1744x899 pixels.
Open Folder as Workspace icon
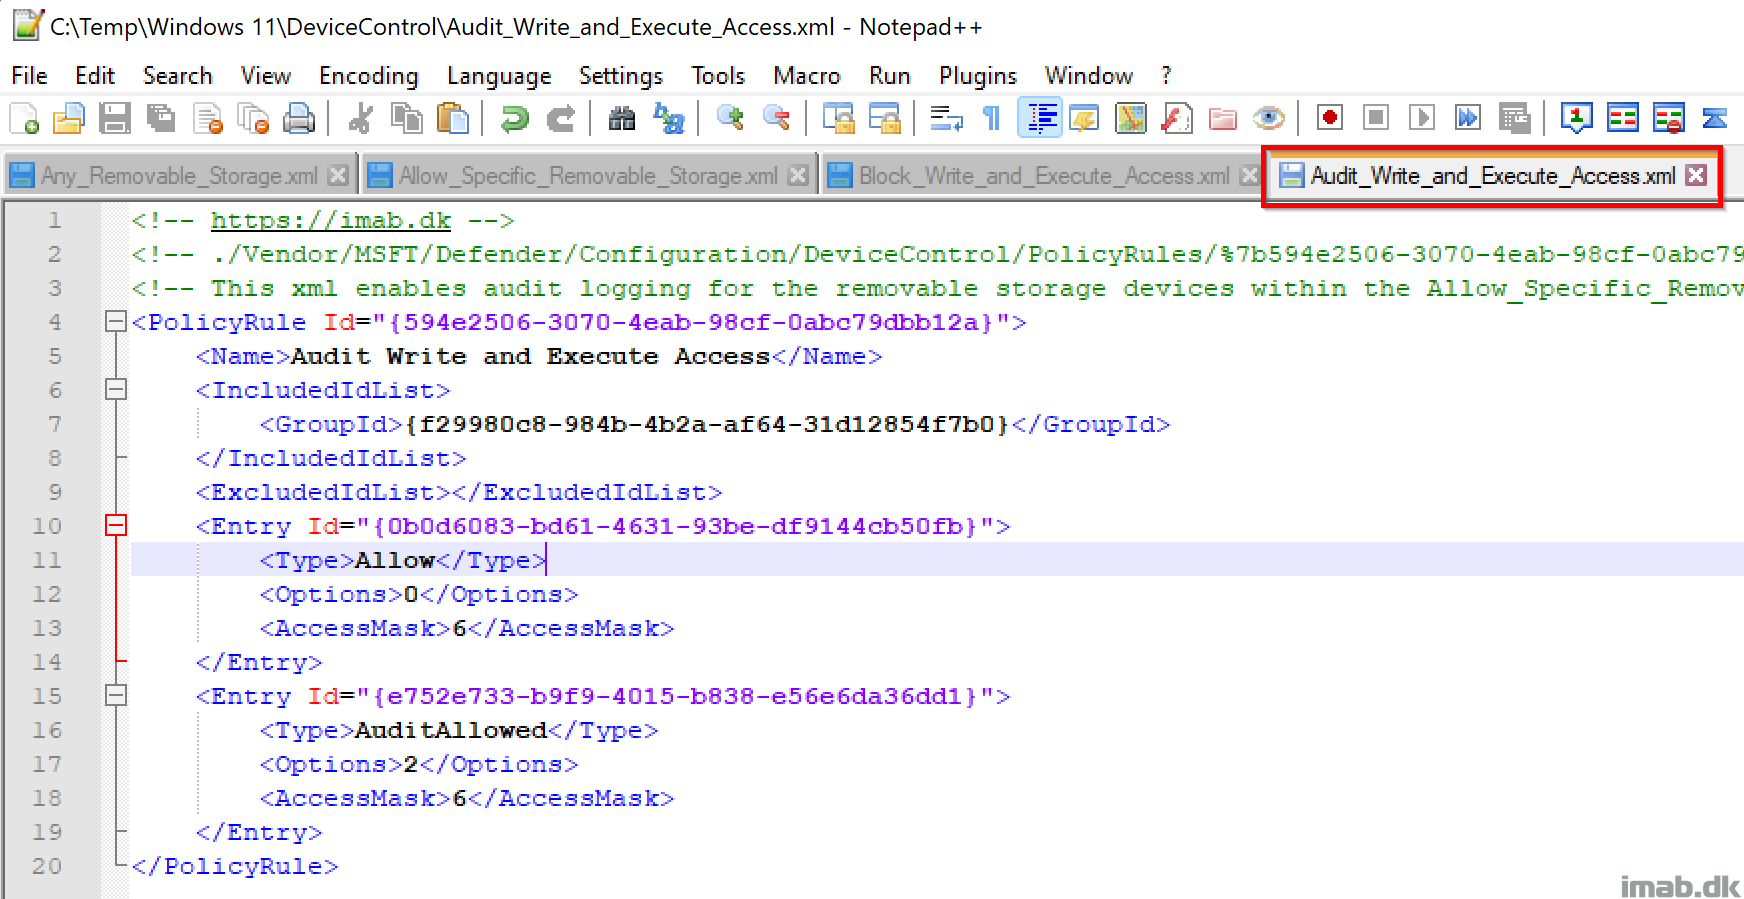1223,118
